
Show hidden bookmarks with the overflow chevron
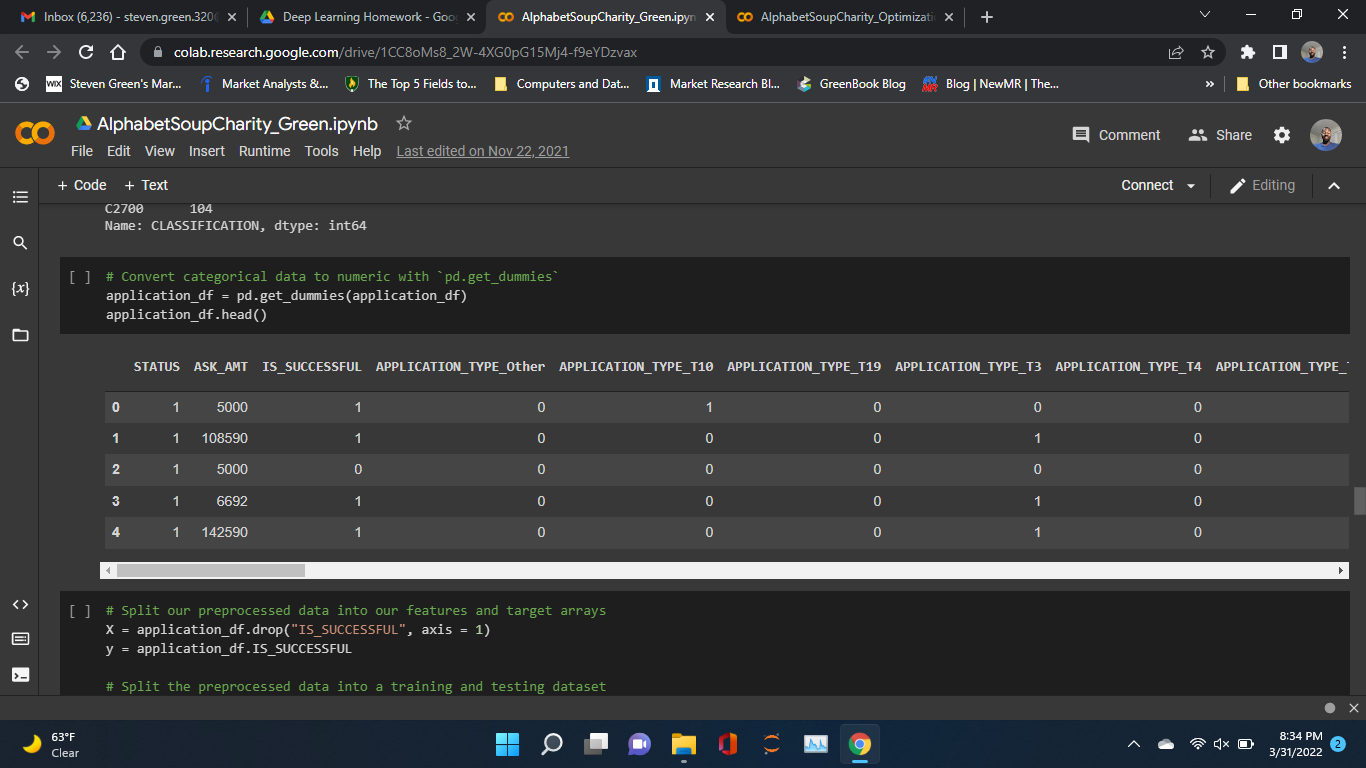pos(1211,84)
